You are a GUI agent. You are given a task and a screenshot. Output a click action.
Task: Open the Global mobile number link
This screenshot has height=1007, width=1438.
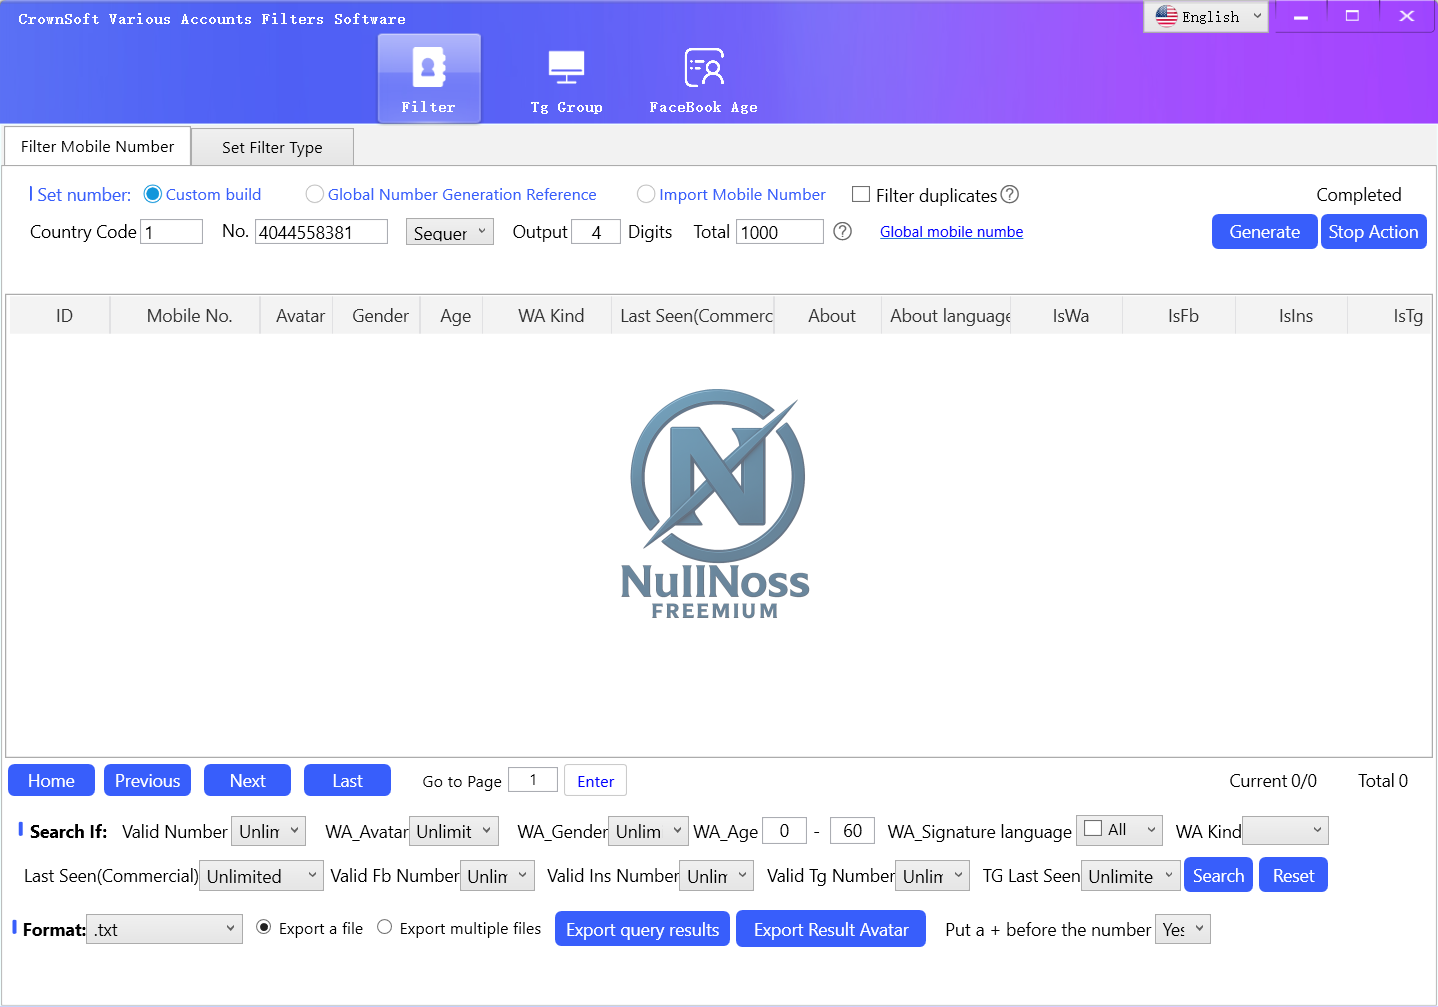coord(951,232)
